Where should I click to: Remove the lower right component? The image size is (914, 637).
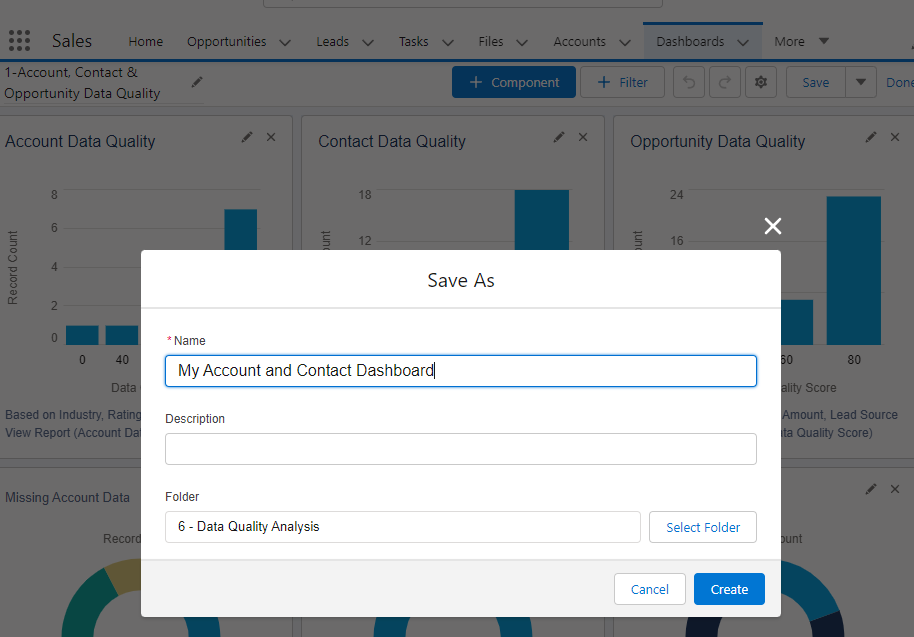(x=895, y=489)
